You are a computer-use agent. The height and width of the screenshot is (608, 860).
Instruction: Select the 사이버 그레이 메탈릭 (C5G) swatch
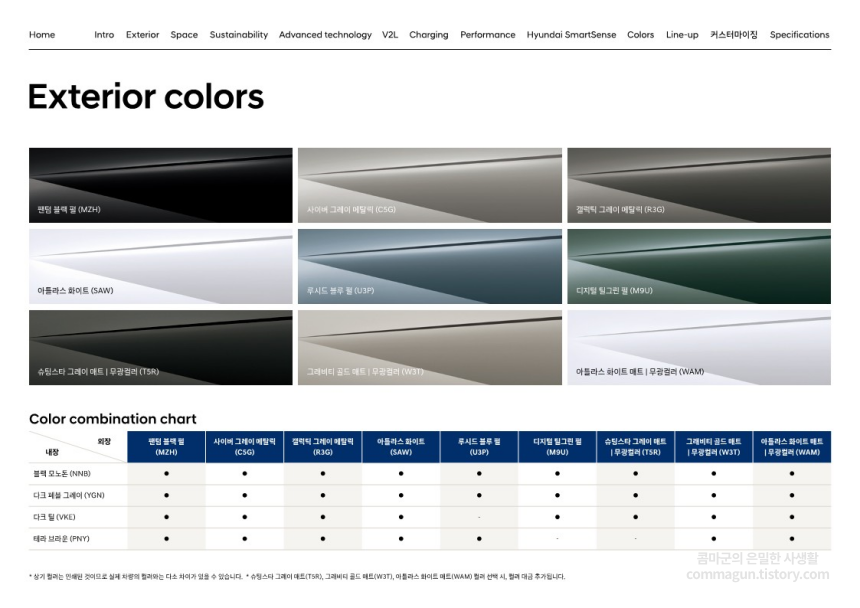pos(429,185)
